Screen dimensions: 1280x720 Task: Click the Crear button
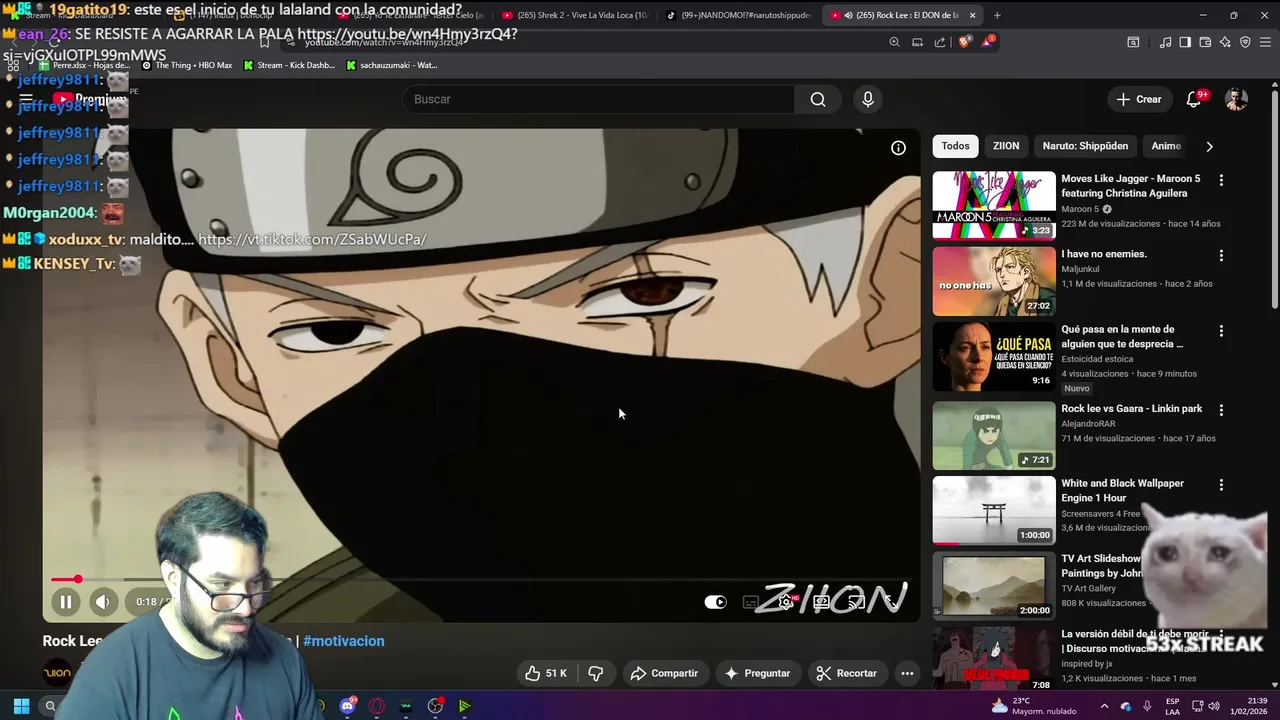click(1139, 99)
